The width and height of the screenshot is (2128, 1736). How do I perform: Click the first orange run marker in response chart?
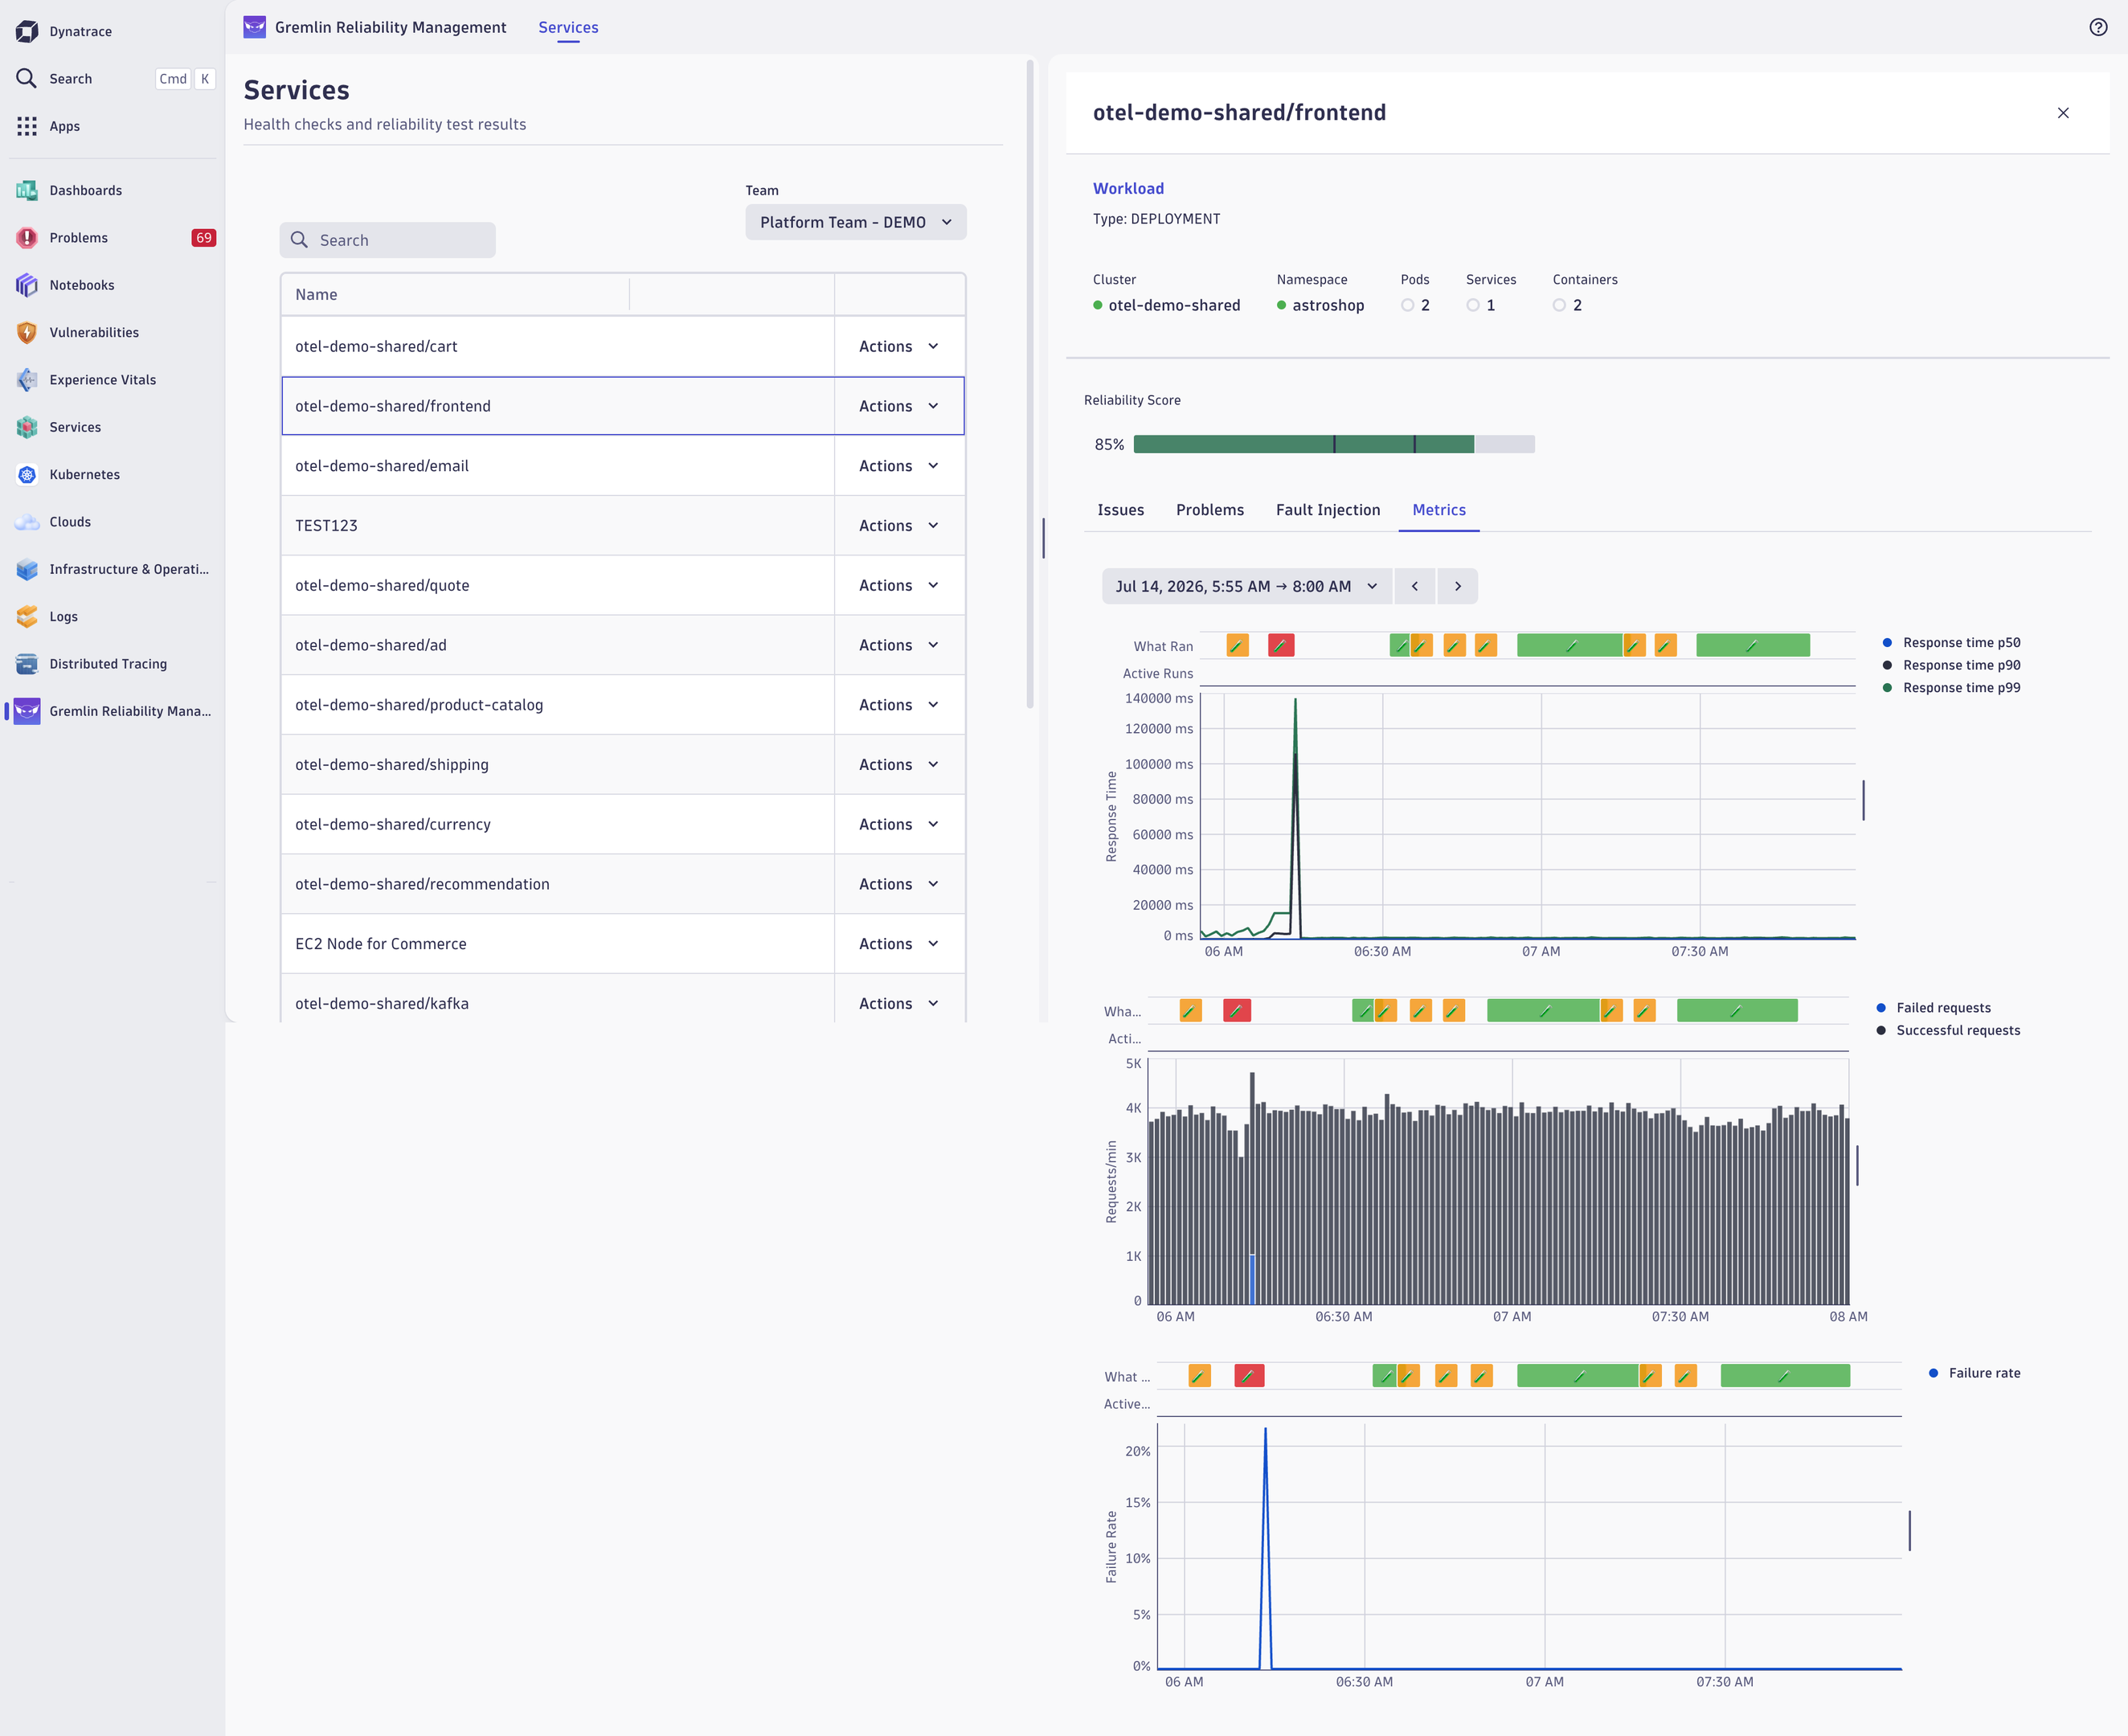[x=1238, y=645]
